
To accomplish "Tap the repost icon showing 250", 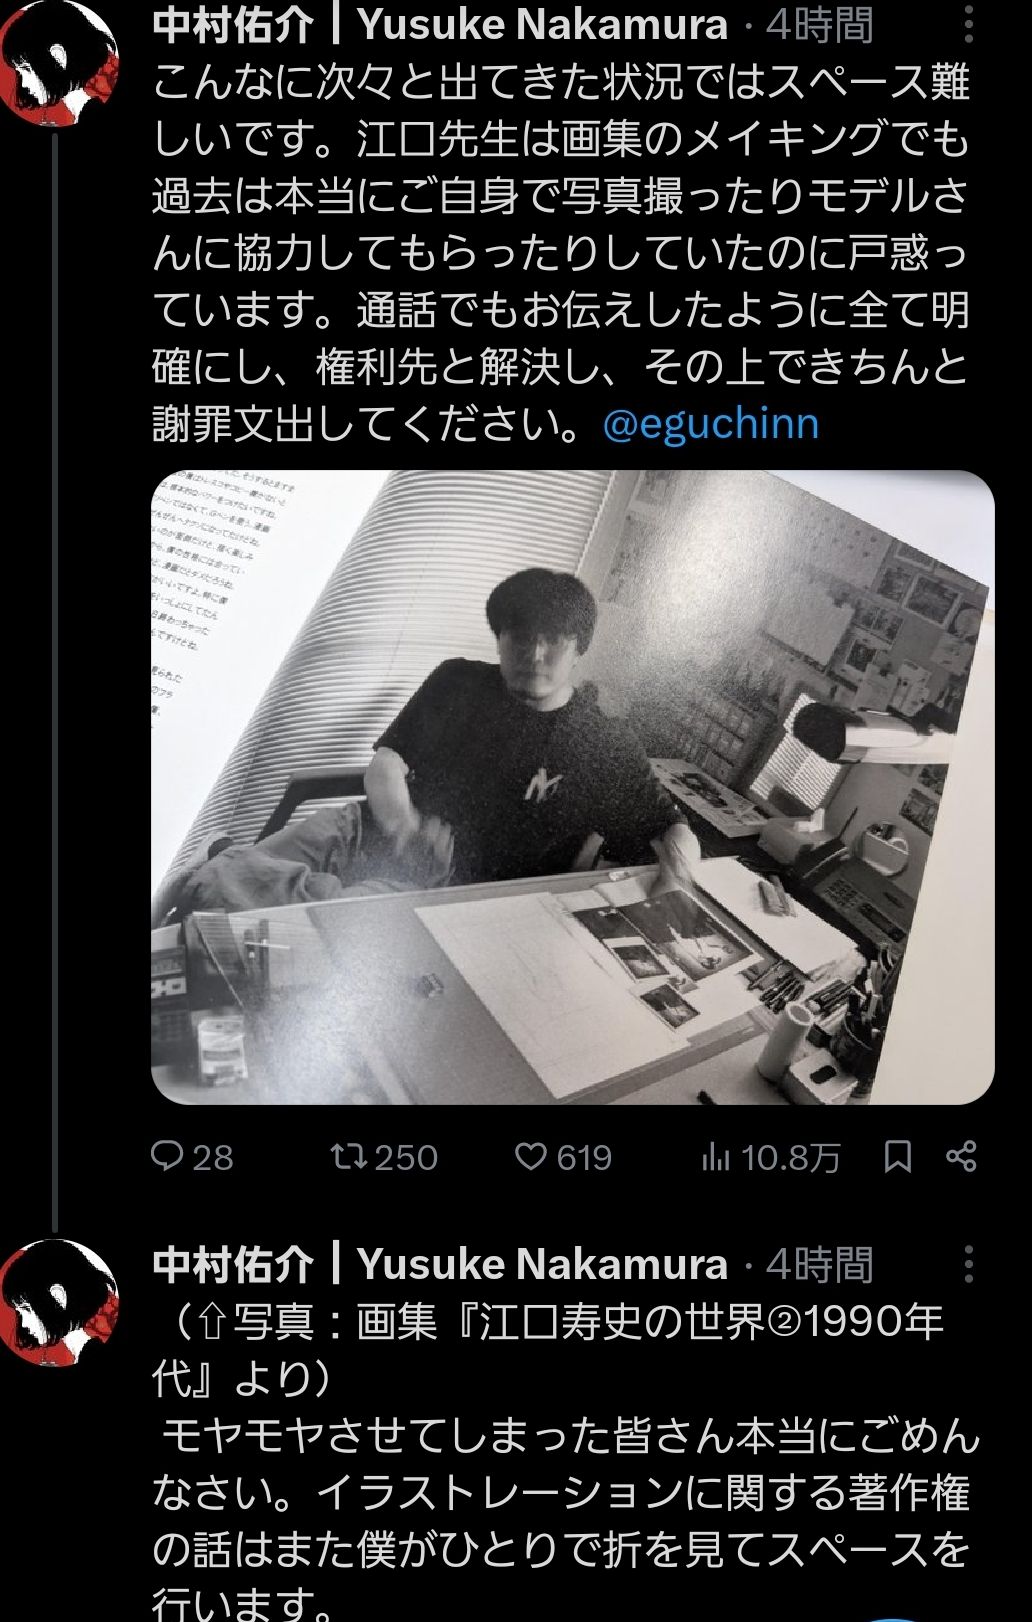I will pyautogui.click(x=347, y=1157).
